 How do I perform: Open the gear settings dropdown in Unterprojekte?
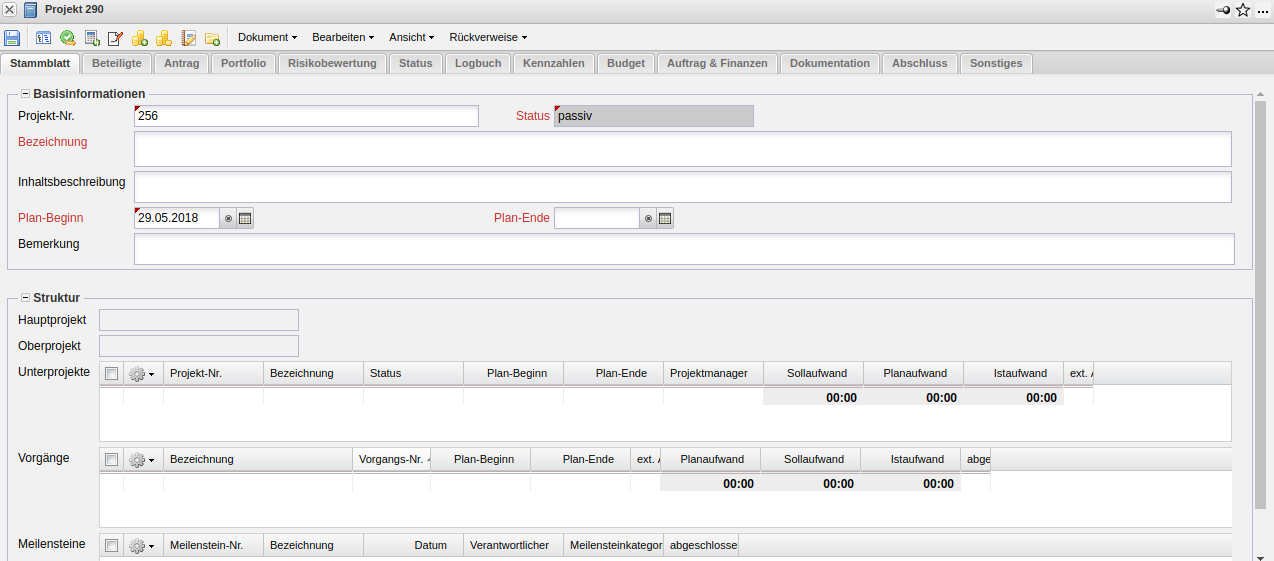click(x=142, y=373)
